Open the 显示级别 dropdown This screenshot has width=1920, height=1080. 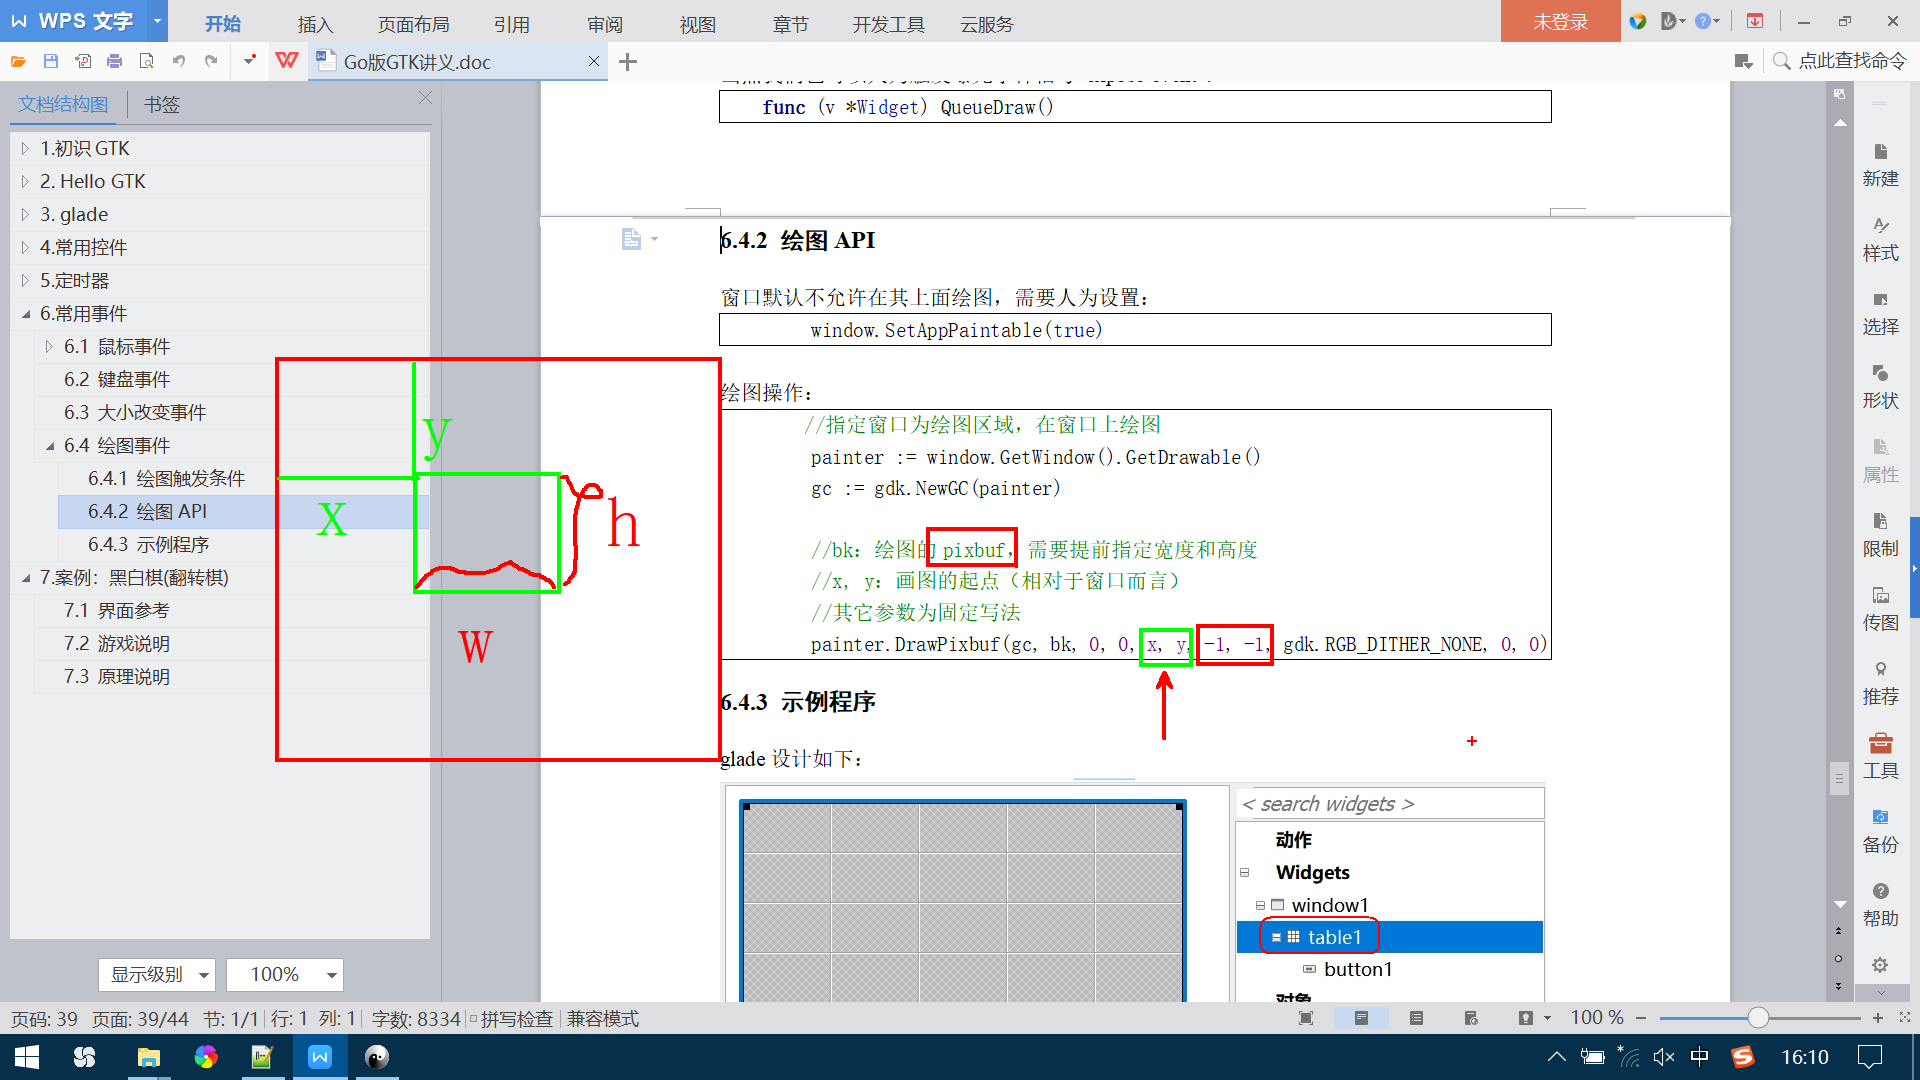(157, 974)
